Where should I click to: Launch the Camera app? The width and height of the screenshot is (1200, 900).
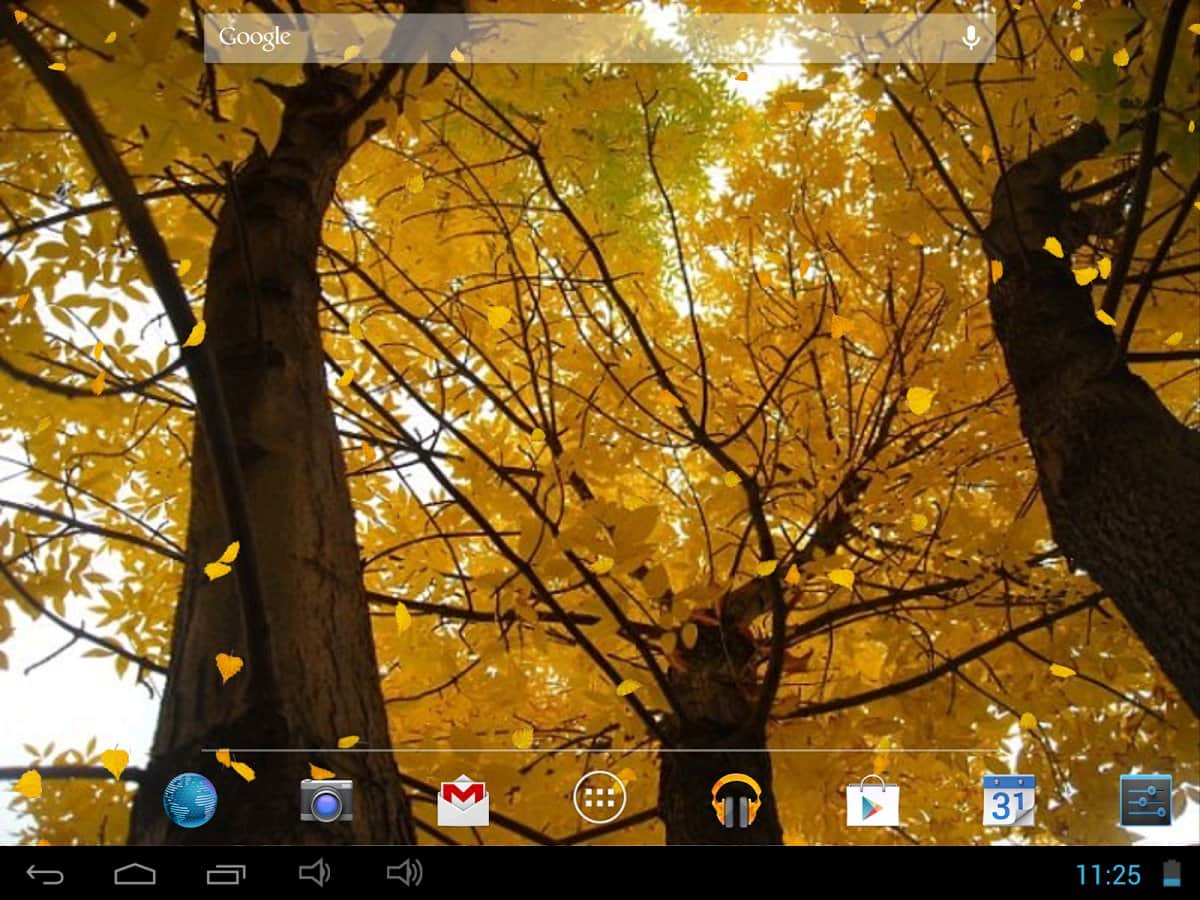click(327, 800)
